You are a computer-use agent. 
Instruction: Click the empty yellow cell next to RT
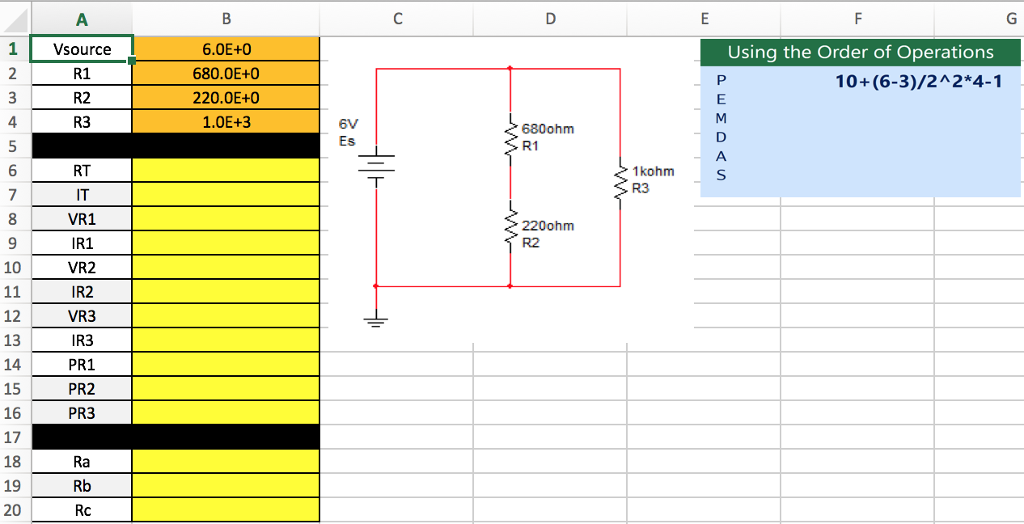click(226, 171)
